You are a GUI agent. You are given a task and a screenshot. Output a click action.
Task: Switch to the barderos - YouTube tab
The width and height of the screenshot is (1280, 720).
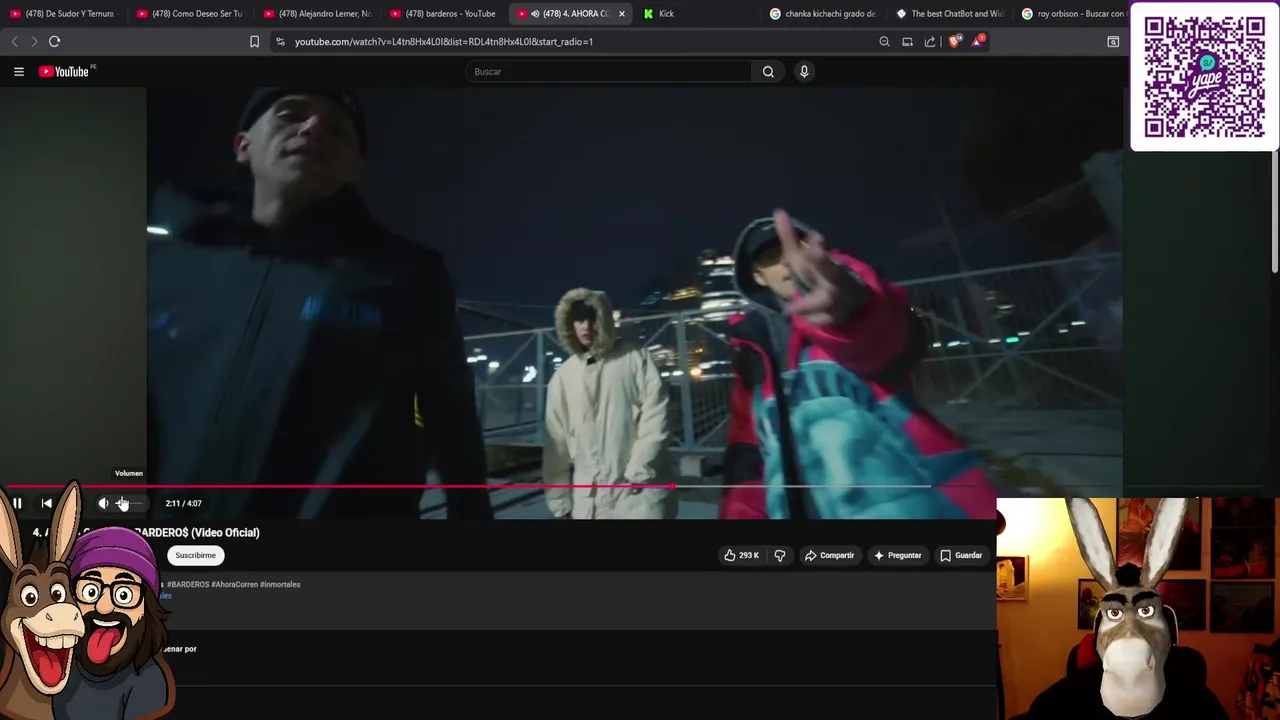click(443, 14)
